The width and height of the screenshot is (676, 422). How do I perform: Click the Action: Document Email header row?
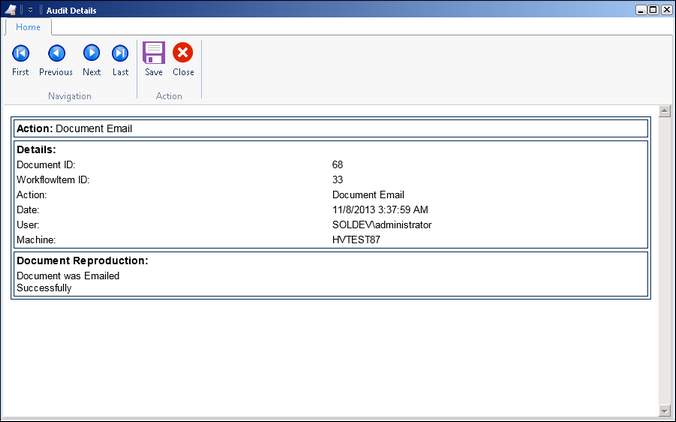[x=330, y=128]
